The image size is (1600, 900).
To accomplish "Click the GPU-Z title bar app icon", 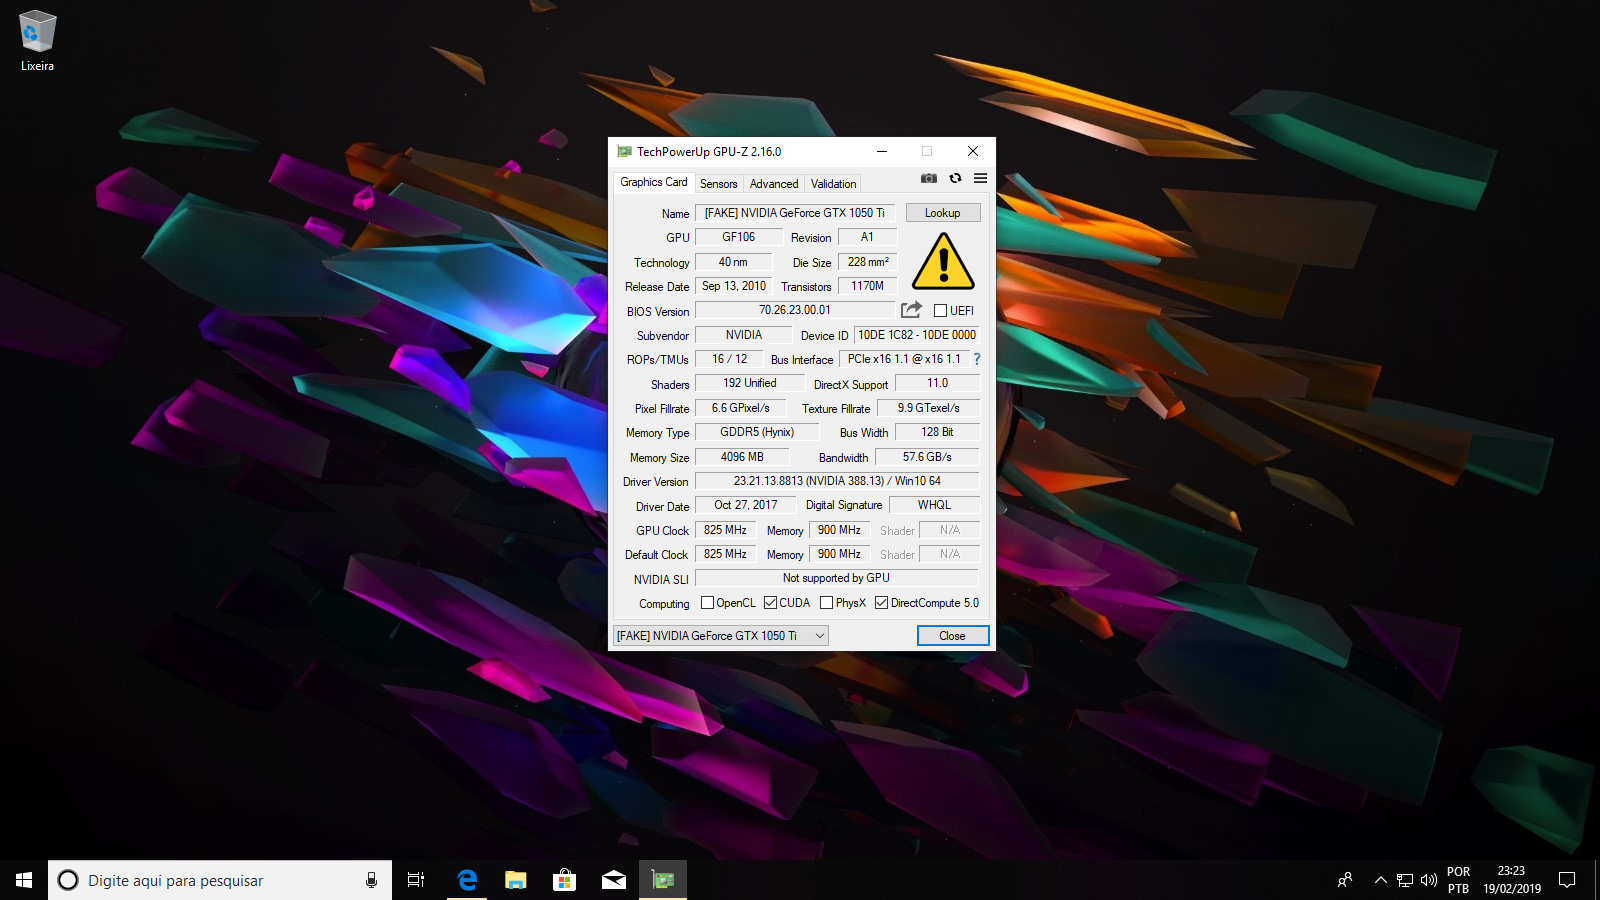I will 624,152.
